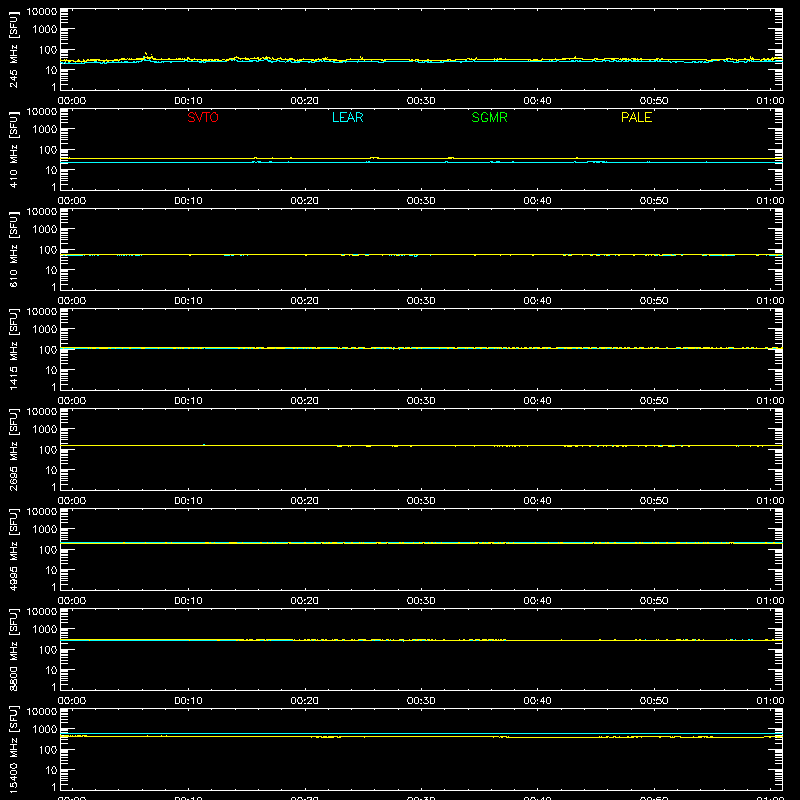
Task: Click the cyan LEAR trace in 15400 MHz plot
Action: coord(421,733)
